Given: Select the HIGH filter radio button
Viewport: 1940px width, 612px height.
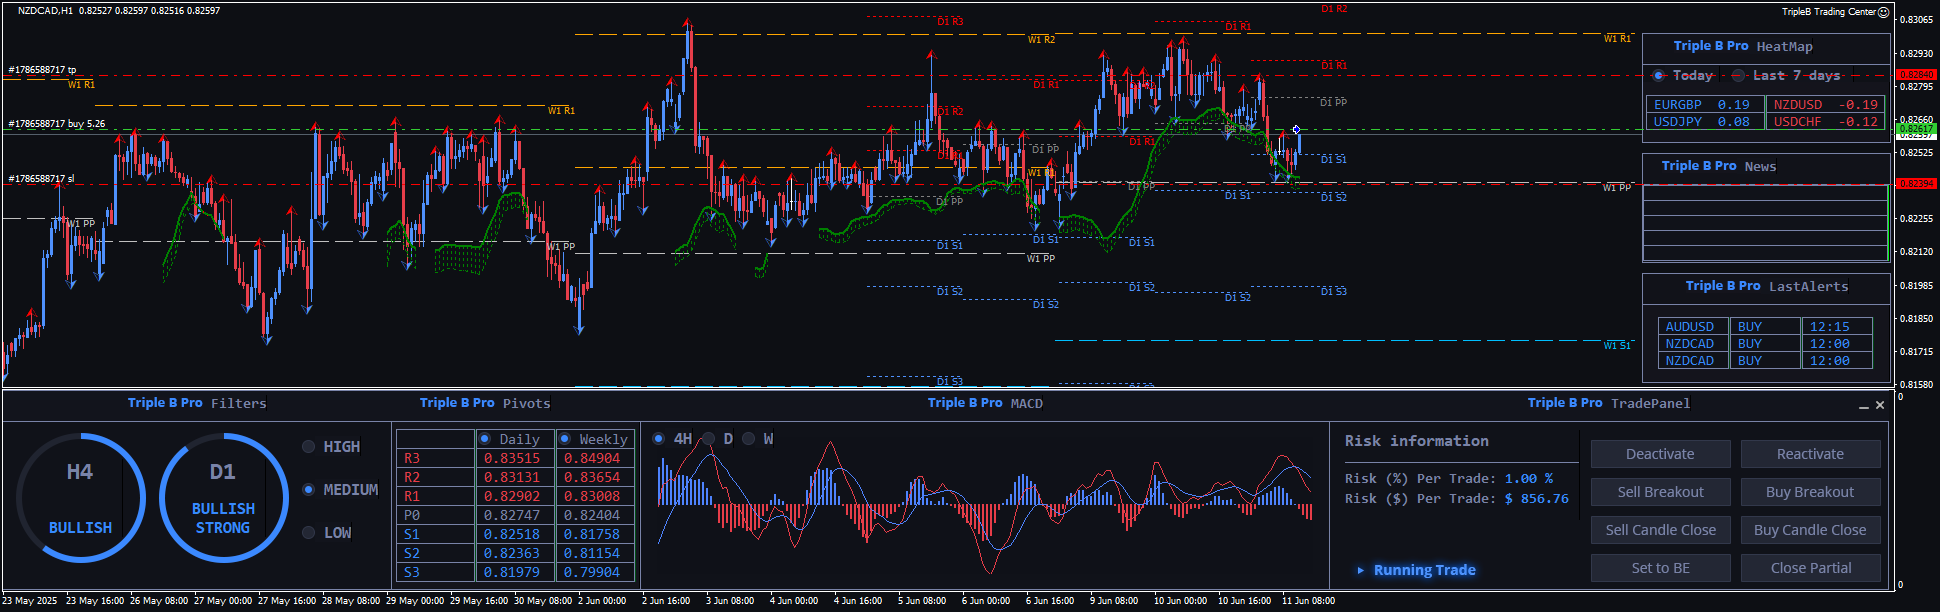Looking at the screenshot, I should click(x=309, y=447).
